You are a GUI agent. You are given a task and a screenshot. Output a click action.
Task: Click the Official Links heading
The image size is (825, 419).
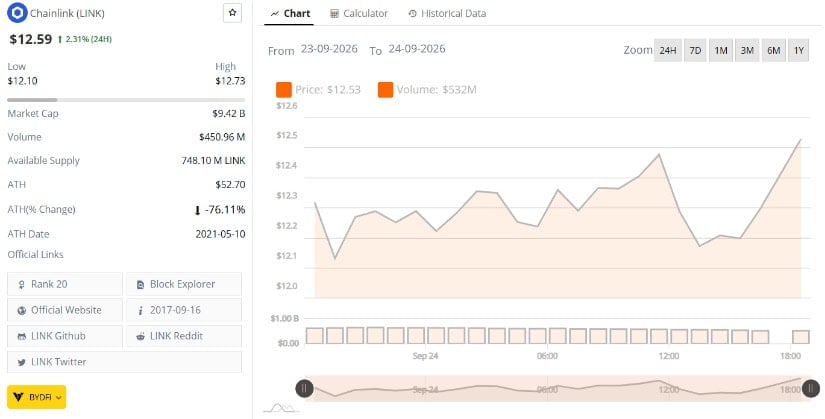pos(35,255)
